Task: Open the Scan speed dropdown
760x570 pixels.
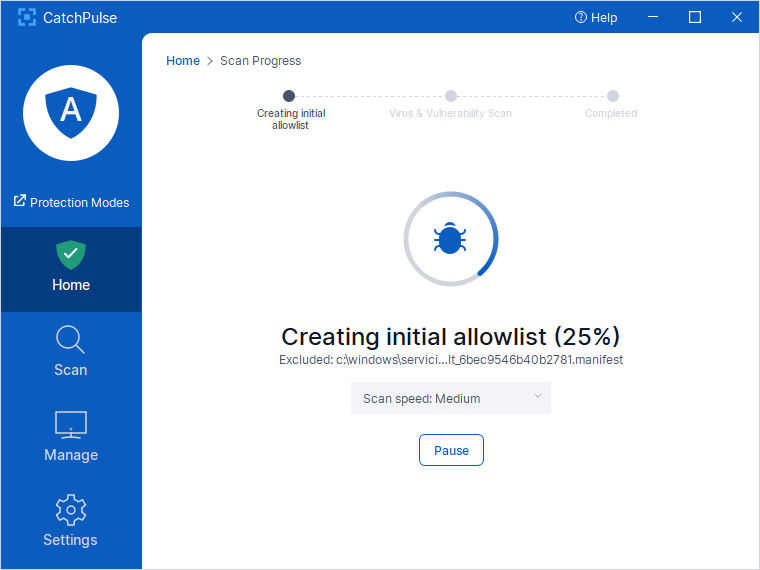Action: [450, 398]
